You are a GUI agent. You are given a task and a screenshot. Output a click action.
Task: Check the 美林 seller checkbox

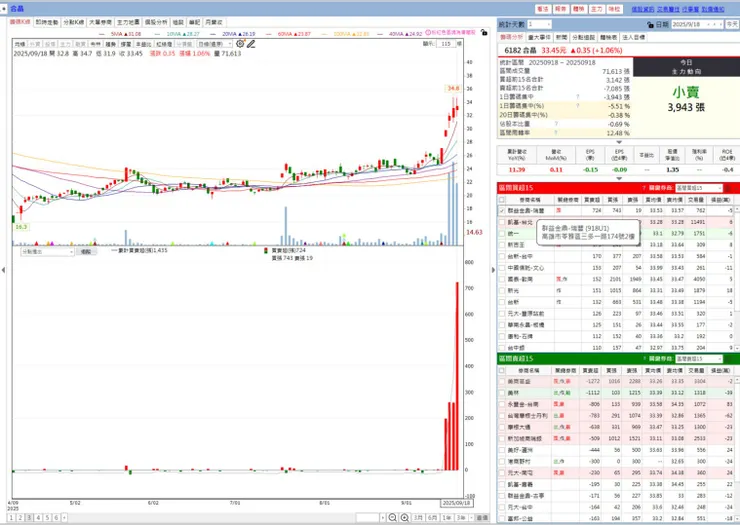[502, 393]
